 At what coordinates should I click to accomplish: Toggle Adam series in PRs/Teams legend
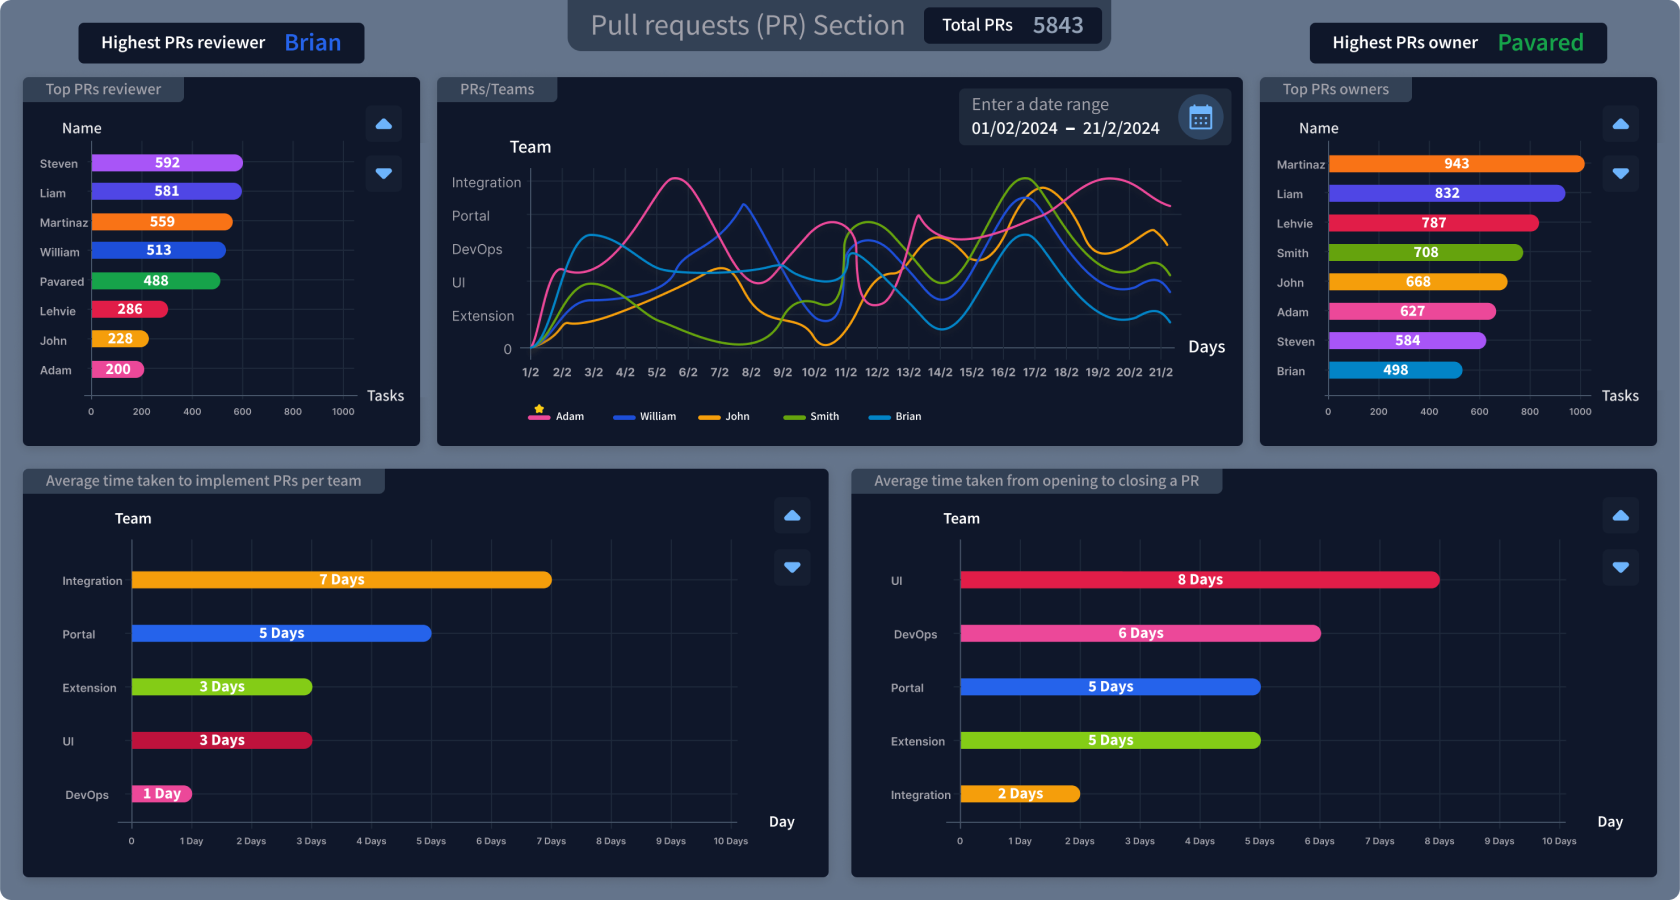pyautogui.click(x=556, y=416)
